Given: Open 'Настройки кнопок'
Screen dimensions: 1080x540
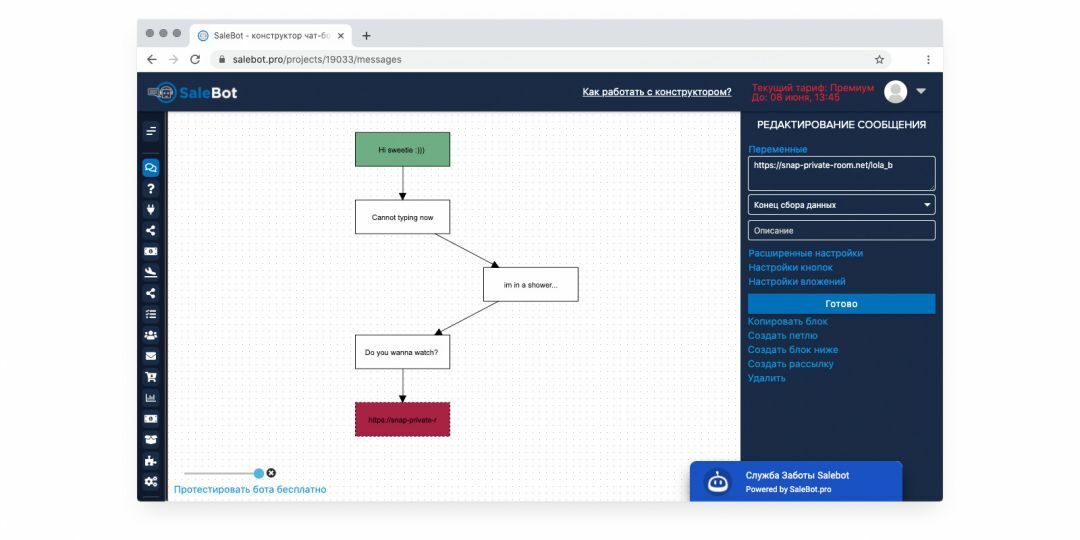Looking at the screenshot, I should point(791,267).
